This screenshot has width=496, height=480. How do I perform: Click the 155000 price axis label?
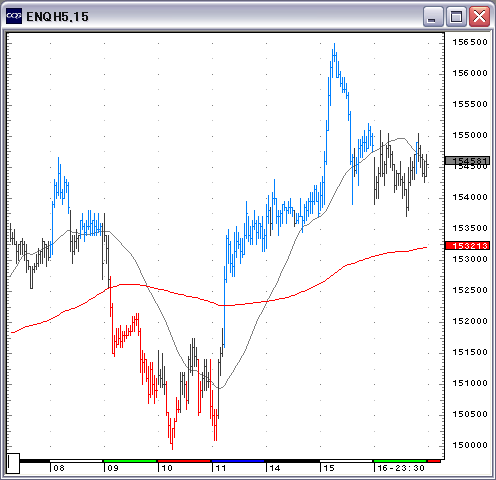pyautogui.click(x=470, y=135)
